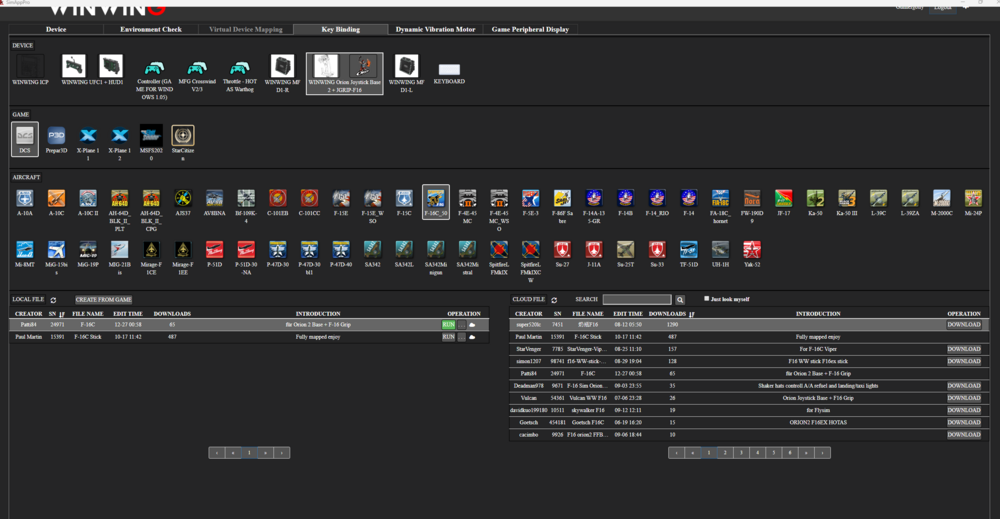Enable the Just look myself checkbox
The width and height of the screenshot is (1000, 519).
707,299
